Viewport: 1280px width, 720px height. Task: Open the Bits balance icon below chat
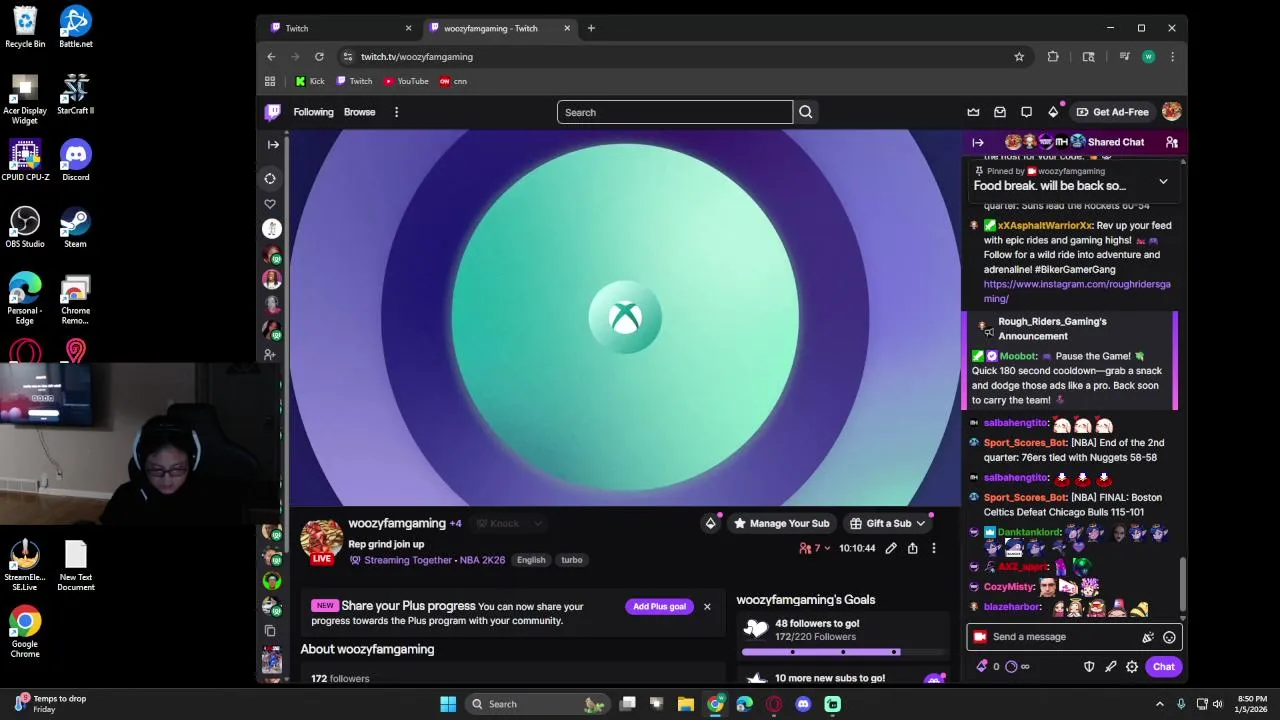pos(982,667)
